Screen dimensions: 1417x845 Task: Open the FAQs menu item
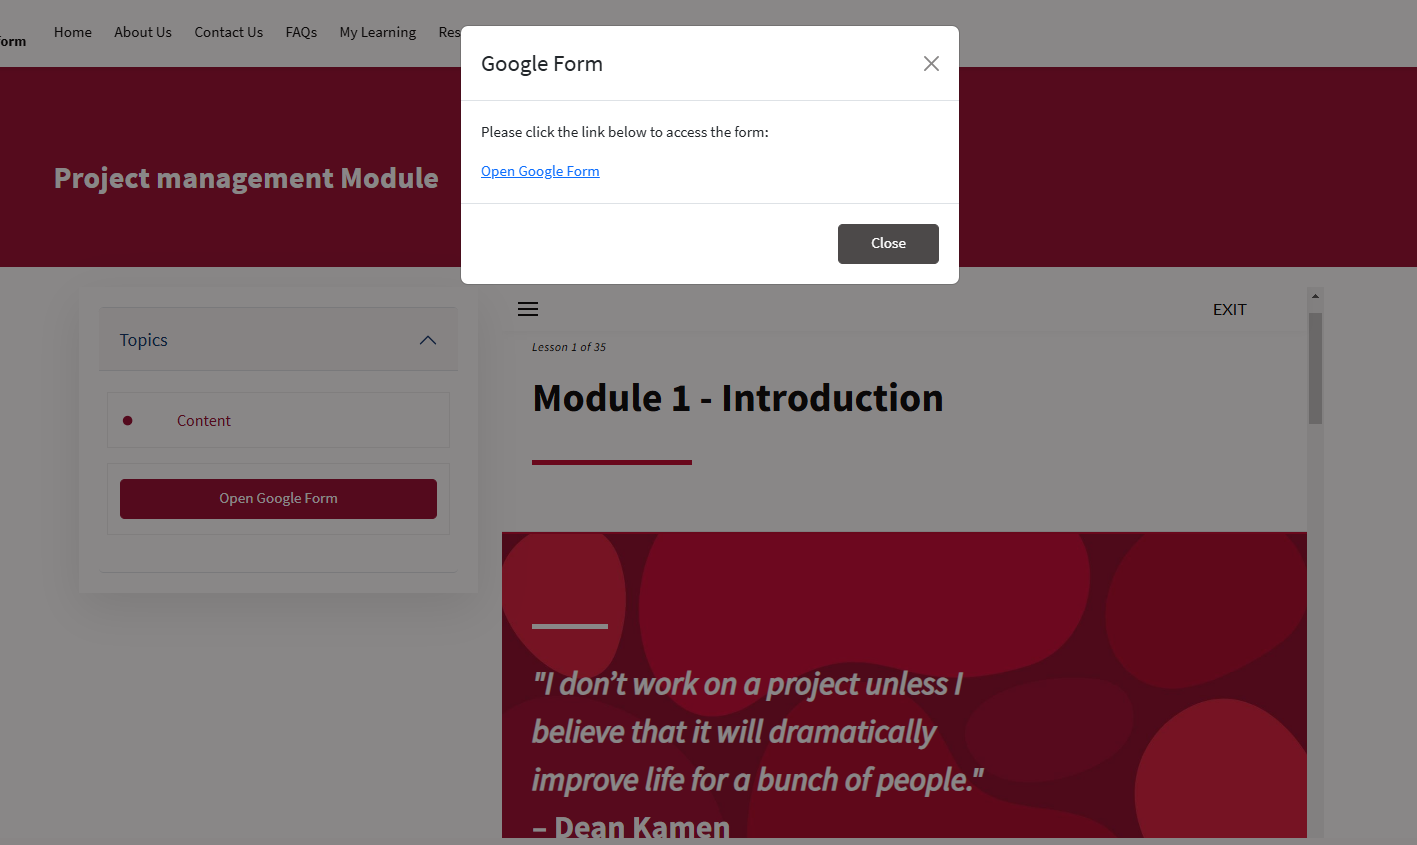click(301, 32)
